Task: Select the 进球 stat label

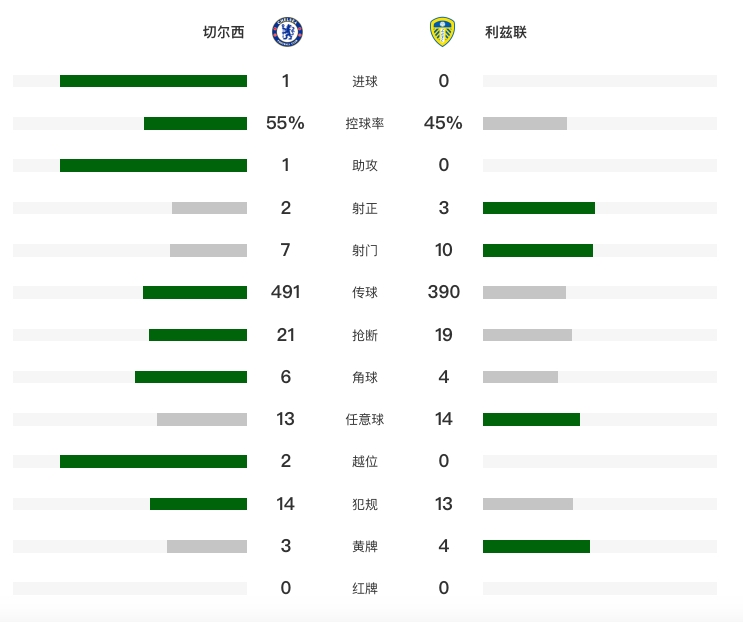Action: click(365, 81)
